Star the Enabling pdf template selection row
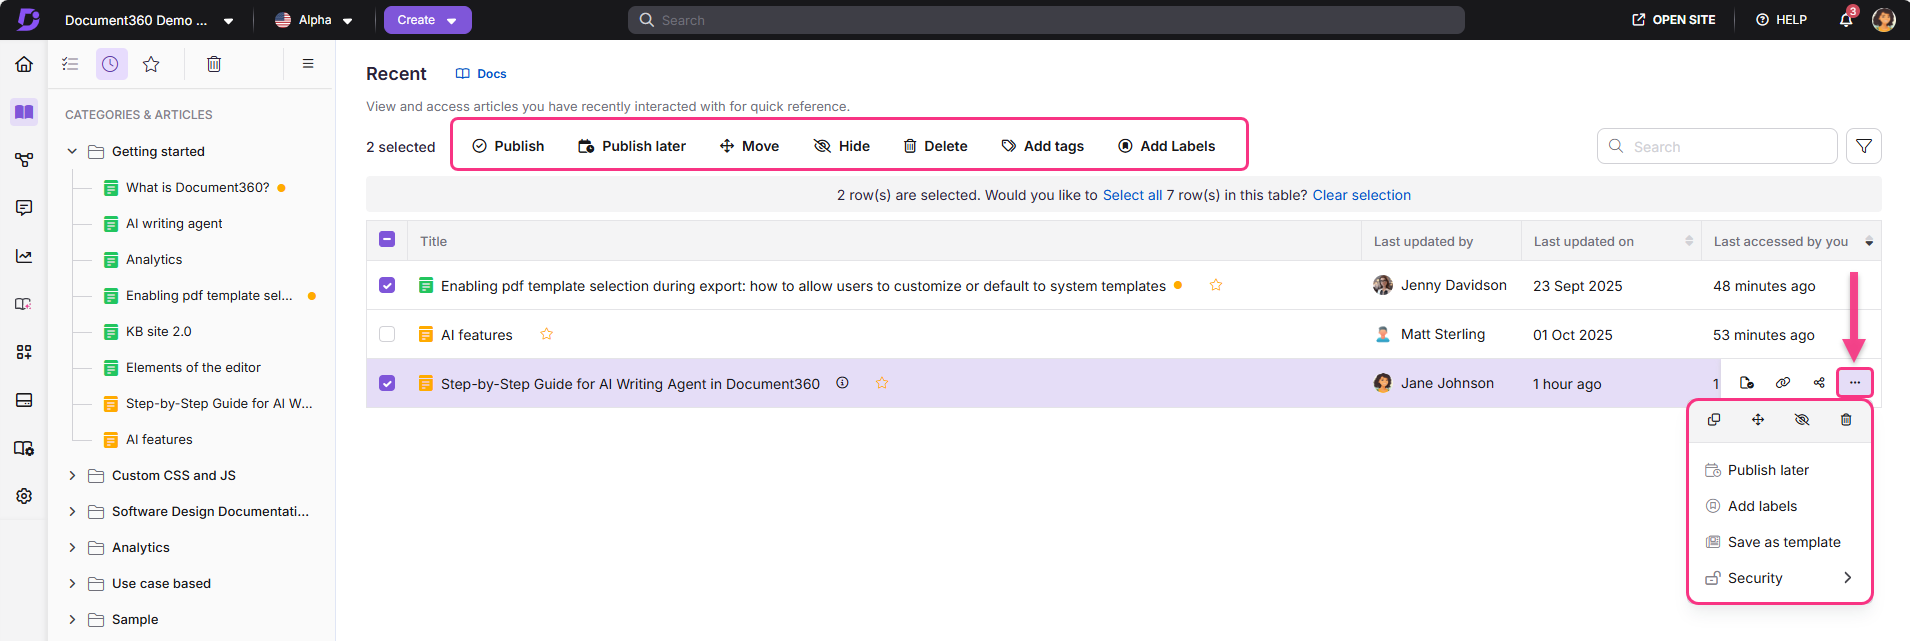Screen dimensions: 1910x641 [1216, 285]
